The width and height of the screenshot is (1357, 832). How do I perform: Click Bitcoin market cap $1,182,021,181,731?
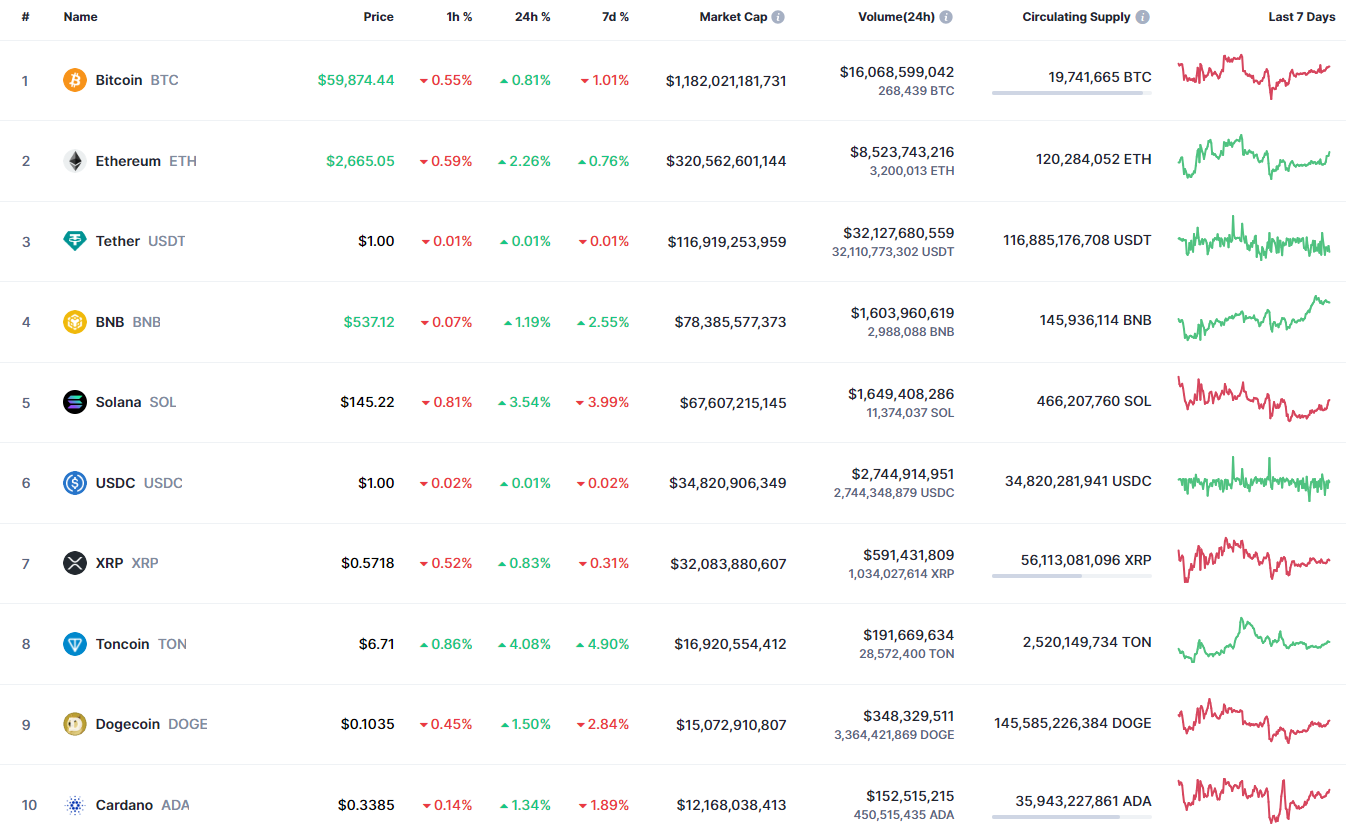pos(726,80)
